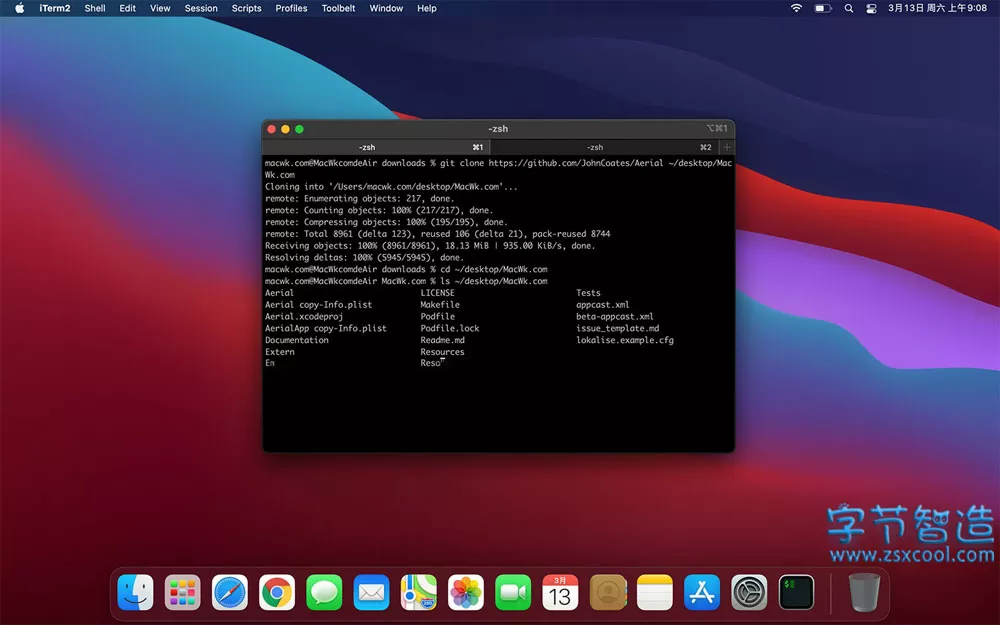The height and width of the screenshot is (625, 1000).
Task: Click 'lokalise.example.cfg' in the listing
Action: (625, 340)
